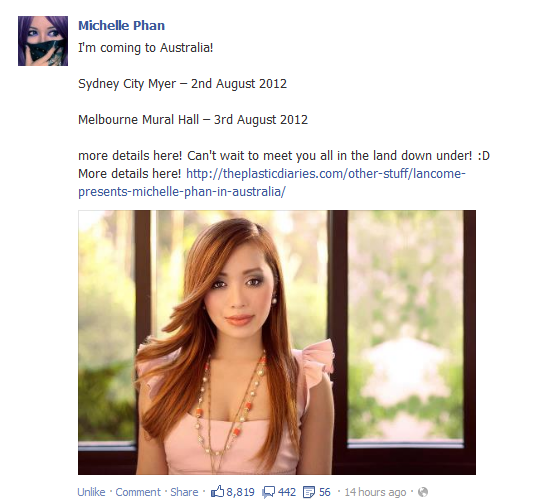Image resolution: width=535 pixels, height=501 pixels.
Task: Click the thumbs-up likes icon
Action: click(217, 491)
